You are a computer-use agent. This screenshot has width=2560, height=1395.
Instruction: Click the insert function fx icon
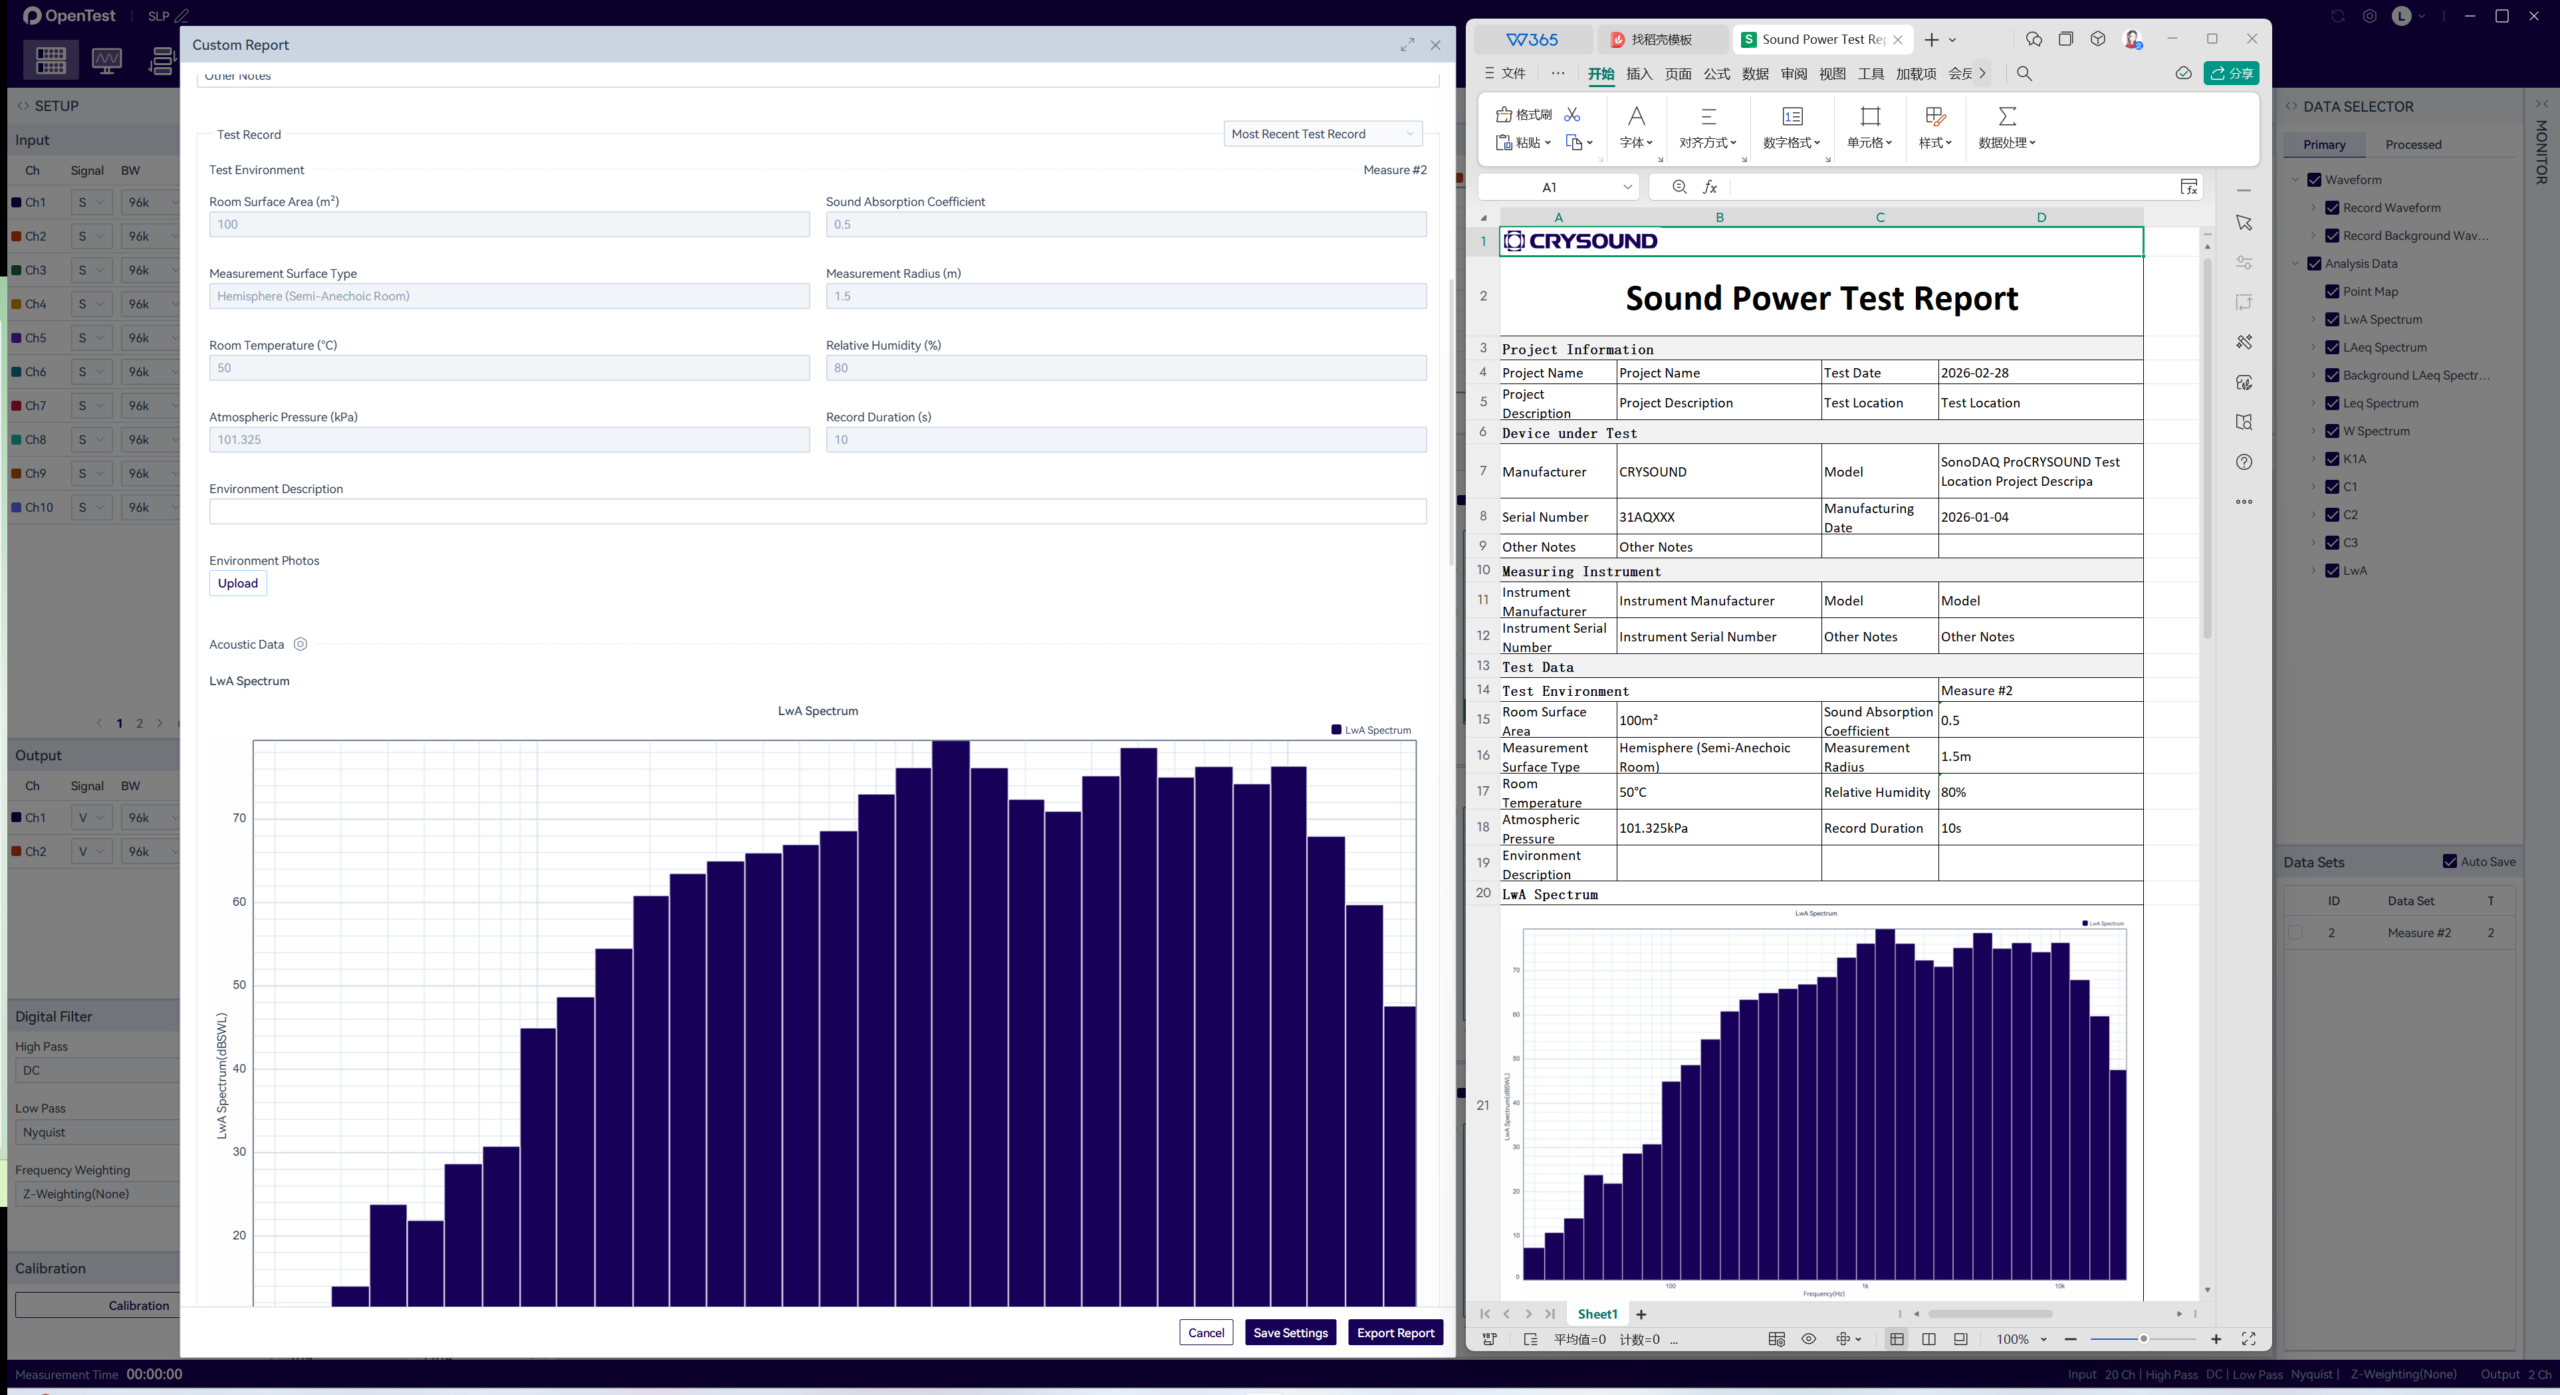point(1710,187)
